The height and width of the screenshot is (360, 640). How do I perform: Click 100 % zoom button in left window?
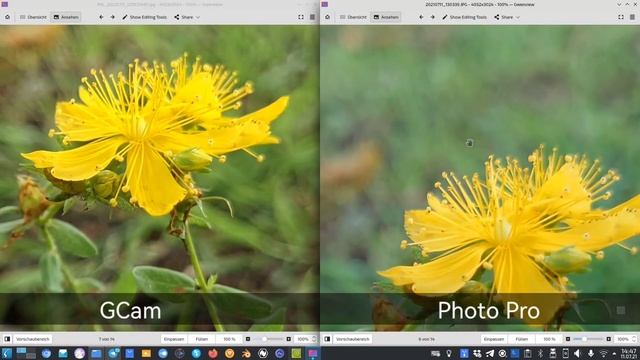point(229,339)
